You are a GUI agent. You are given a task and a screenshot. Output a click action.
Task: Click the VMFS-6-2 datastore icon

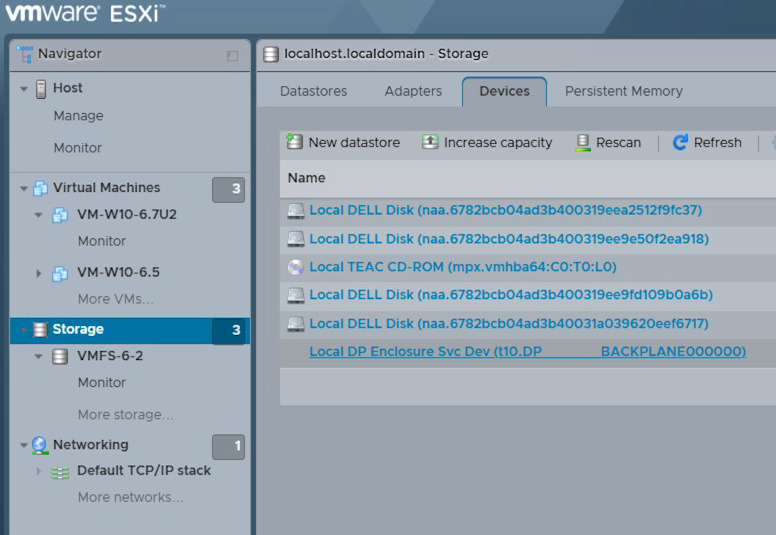coord(60,356)
